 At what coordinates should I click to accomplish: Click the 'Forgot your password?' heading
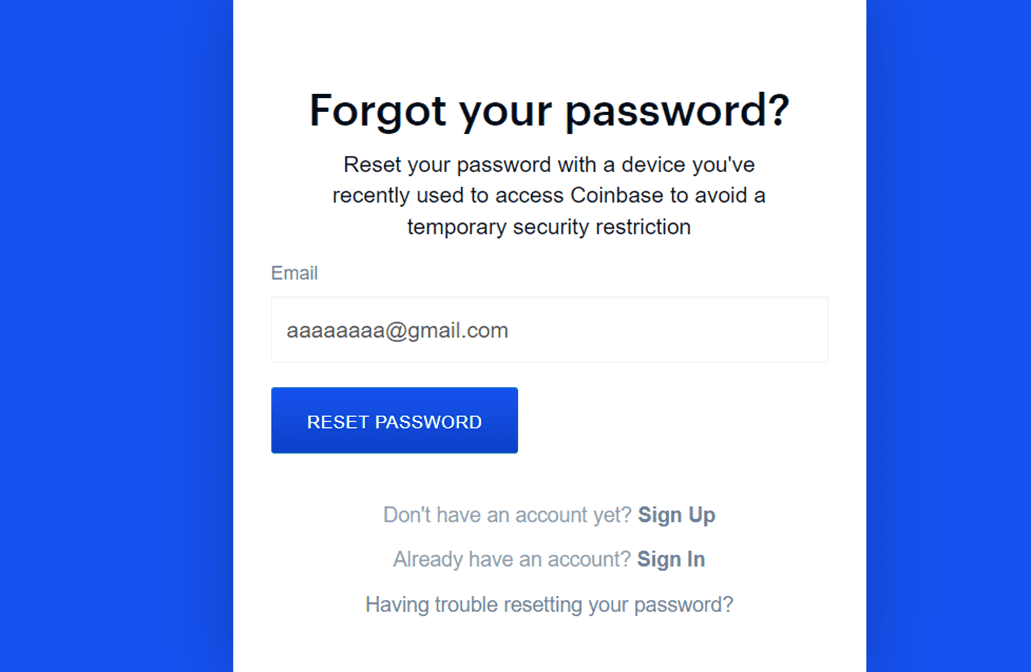549,110
